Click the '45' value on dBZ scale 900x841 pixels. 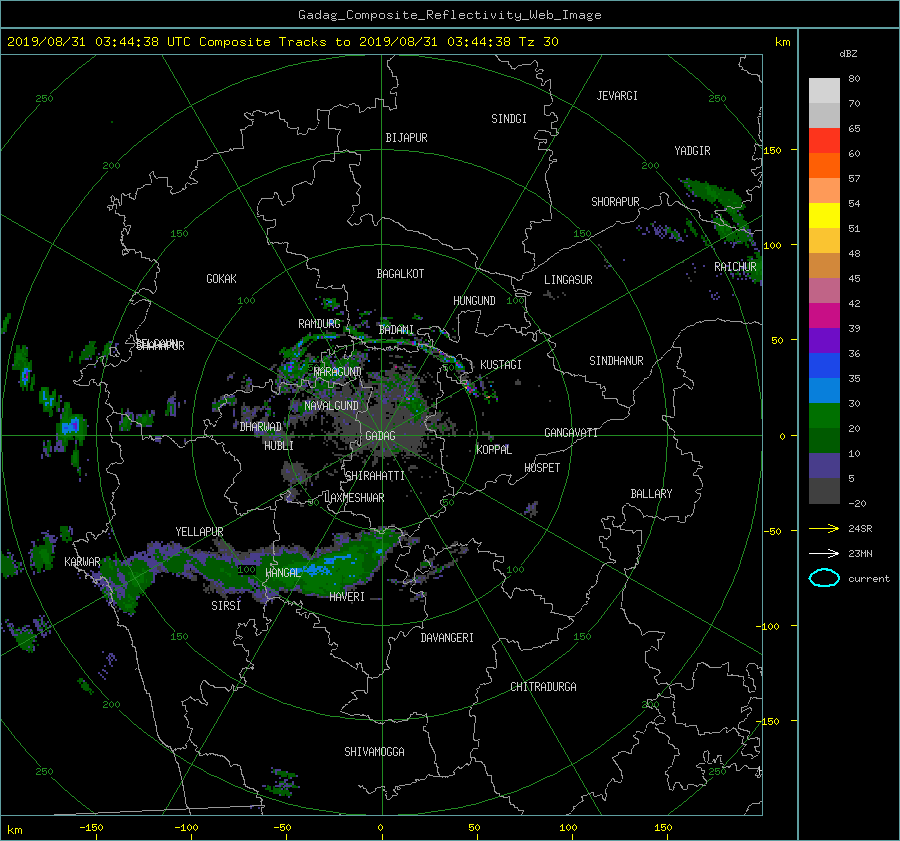854,278
